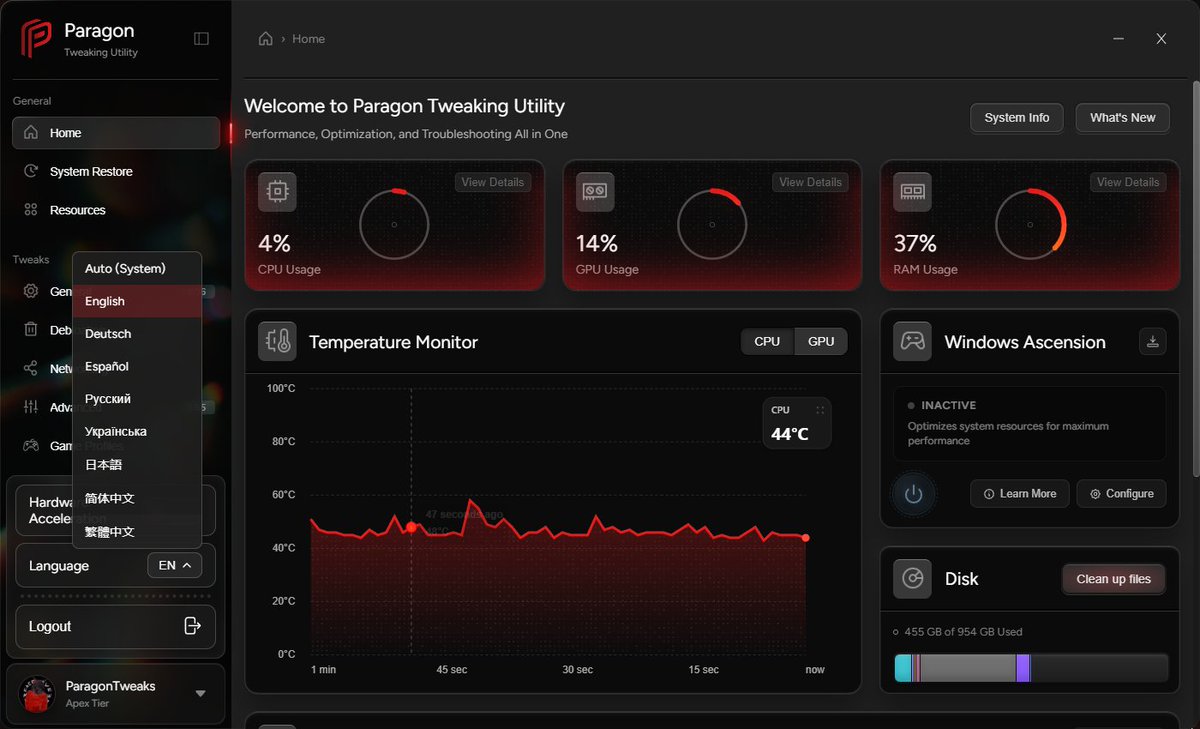Select the Disk panel icon
Screen dimensions: 1200x729
click(912, 578)
